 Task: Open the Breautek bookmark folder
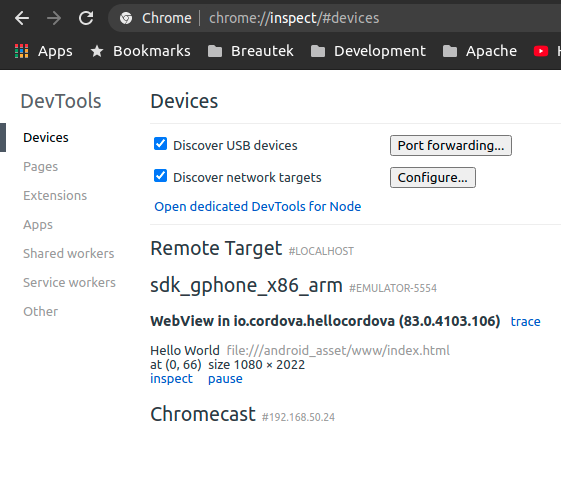pos(250,51)
